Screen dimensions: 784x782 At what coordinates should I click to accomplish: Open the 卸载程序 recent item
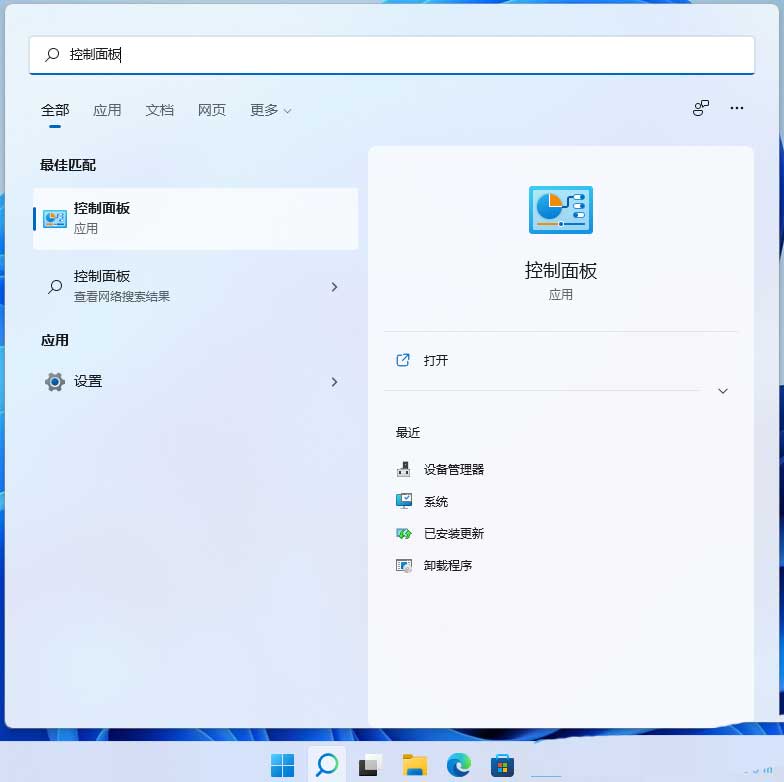[447, 565]
